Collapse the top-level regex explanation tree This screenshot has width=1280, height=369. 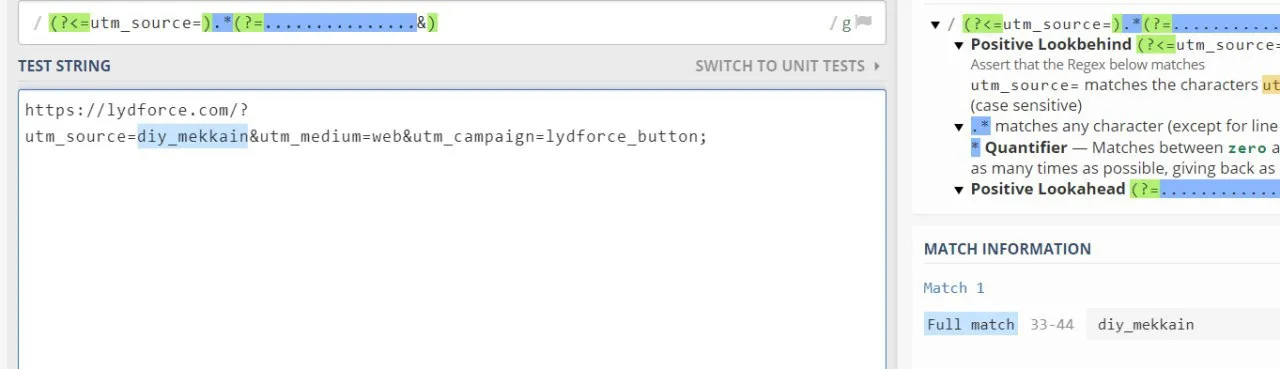point(935,25)
